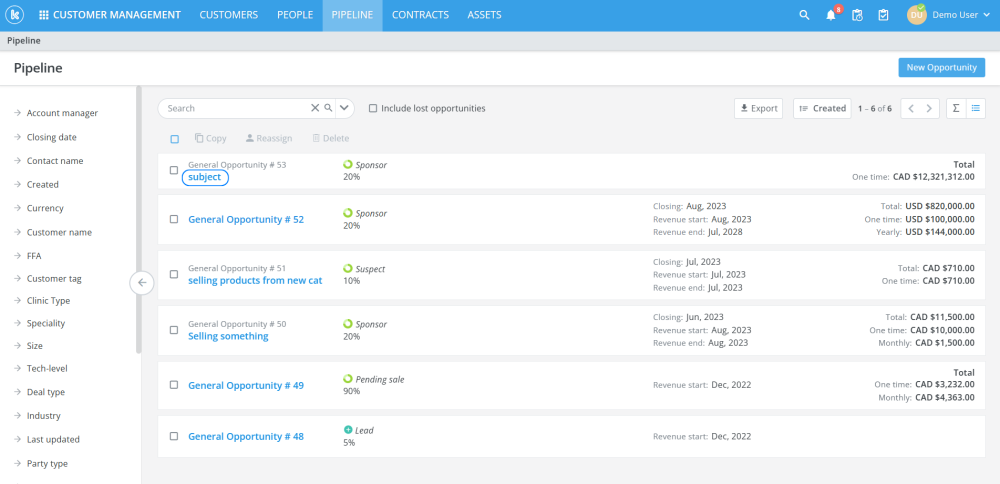Click Sponsor stage icon for Opportunity # 50
Viewport: 1000px width, 484px height.
[348, 323]
